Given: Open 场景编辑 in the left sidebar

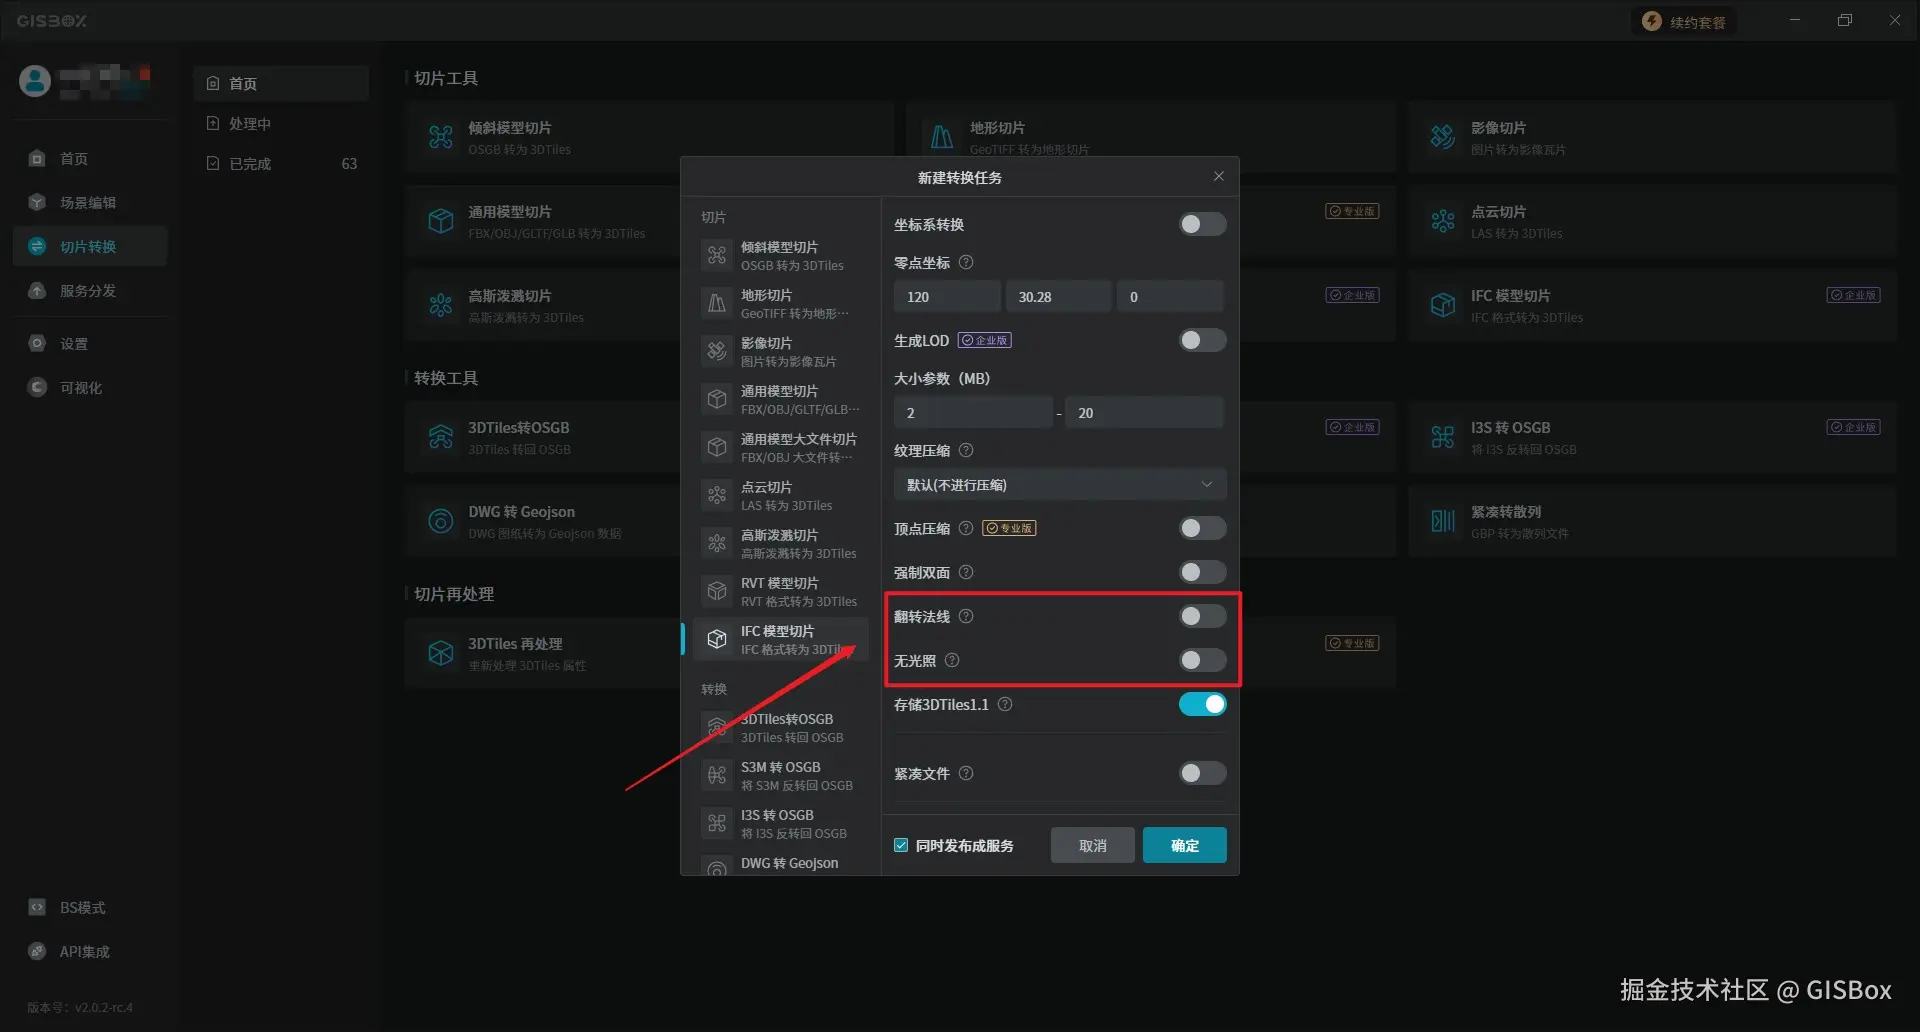Looking at the screenshot, I should click(90, 203).
